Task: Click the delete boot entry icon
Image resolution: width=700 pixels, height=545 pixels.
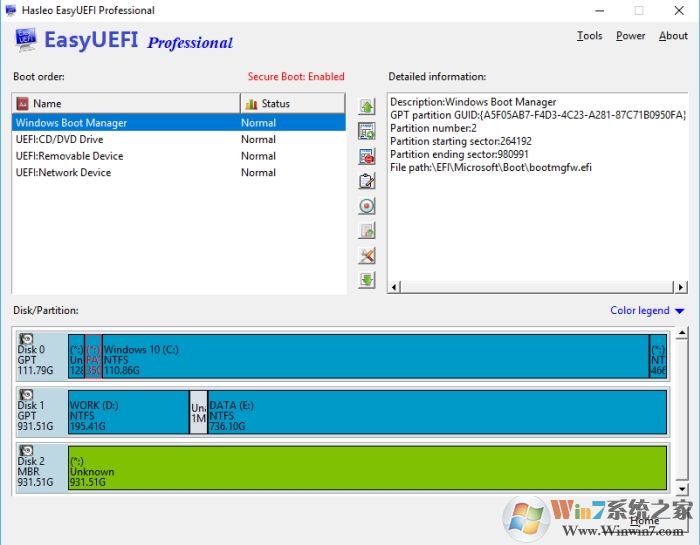Action: coord(367,156)
